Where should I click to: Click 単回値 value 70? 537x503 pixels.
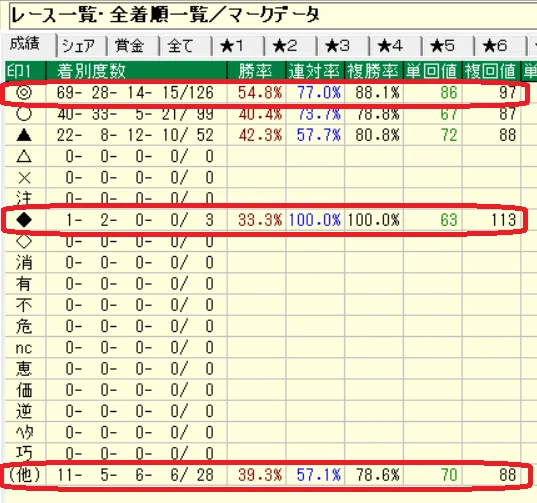point(449,475)
